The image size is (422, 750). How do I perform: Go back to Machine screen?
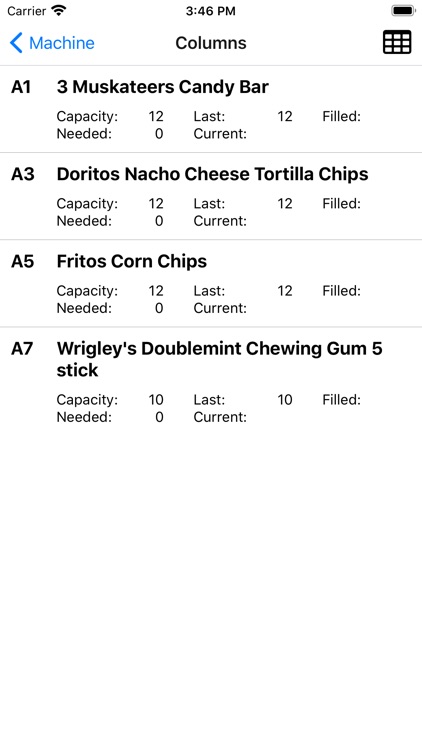[x=52, y=43]
